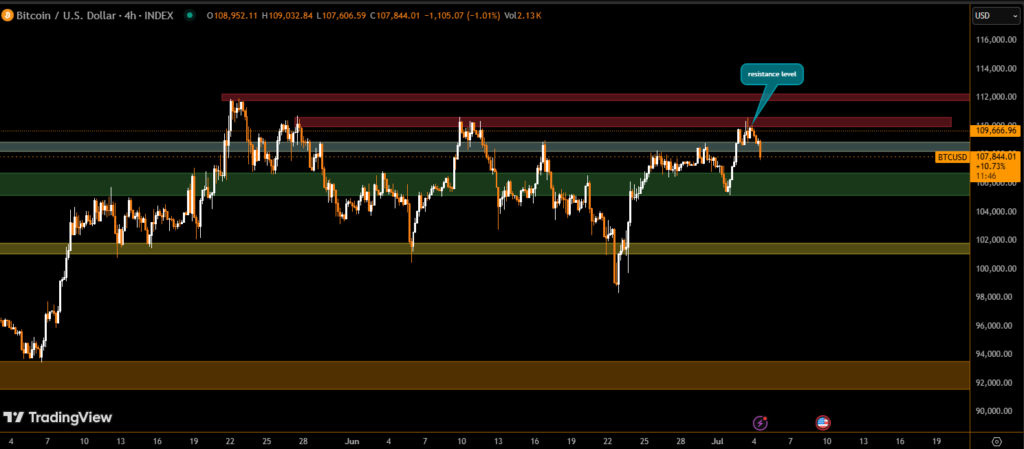Expand the USD currency dropdown
The image size is (1024, 449).
995,15
